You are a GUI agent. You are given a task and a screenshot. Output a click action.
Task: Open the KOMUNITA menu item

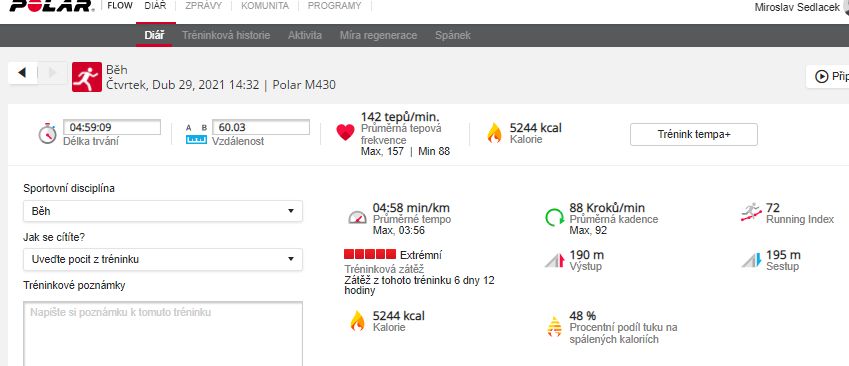265,6
